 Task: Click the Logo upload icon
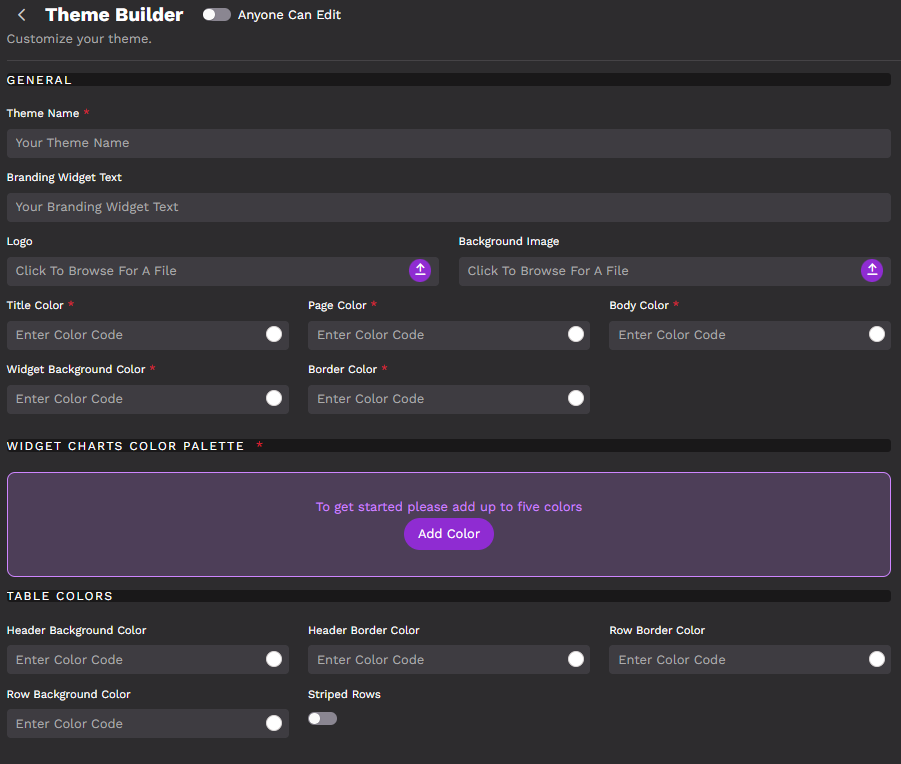click(x=420, y=271)
